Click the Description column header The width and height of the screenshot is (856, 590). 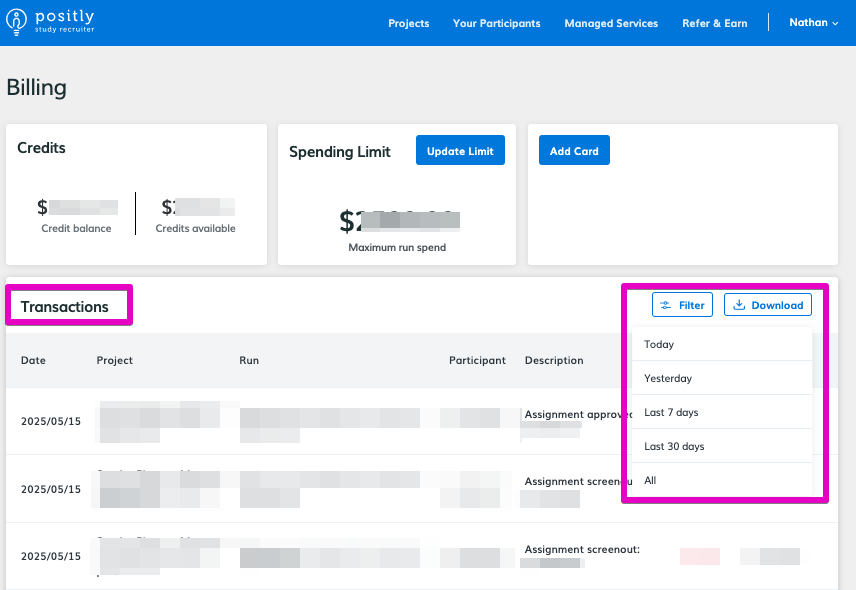(554, 360)
